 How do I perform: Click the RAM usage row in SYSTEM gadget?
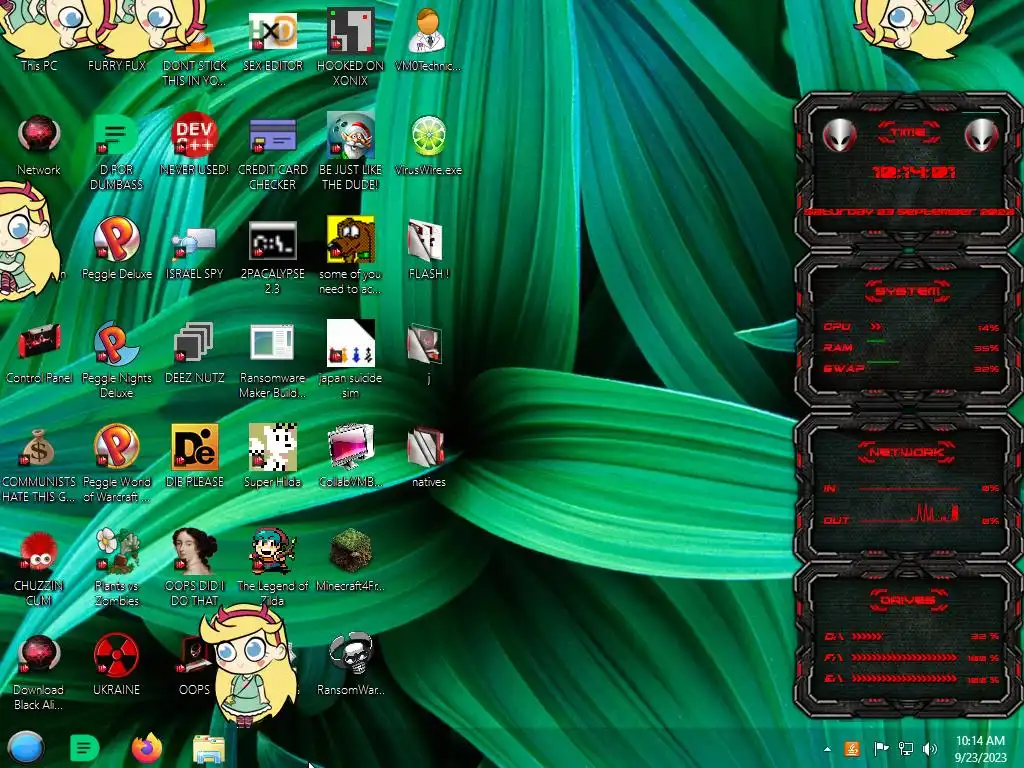click(x=911, y=347)
